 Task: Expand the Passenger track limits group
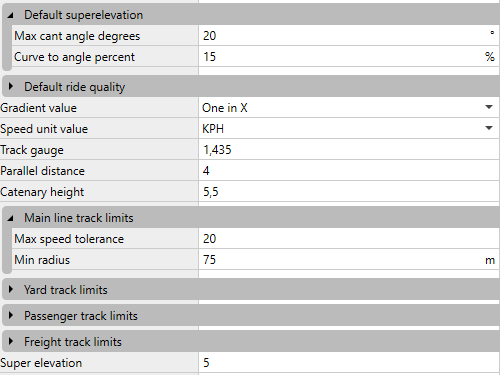11,315
